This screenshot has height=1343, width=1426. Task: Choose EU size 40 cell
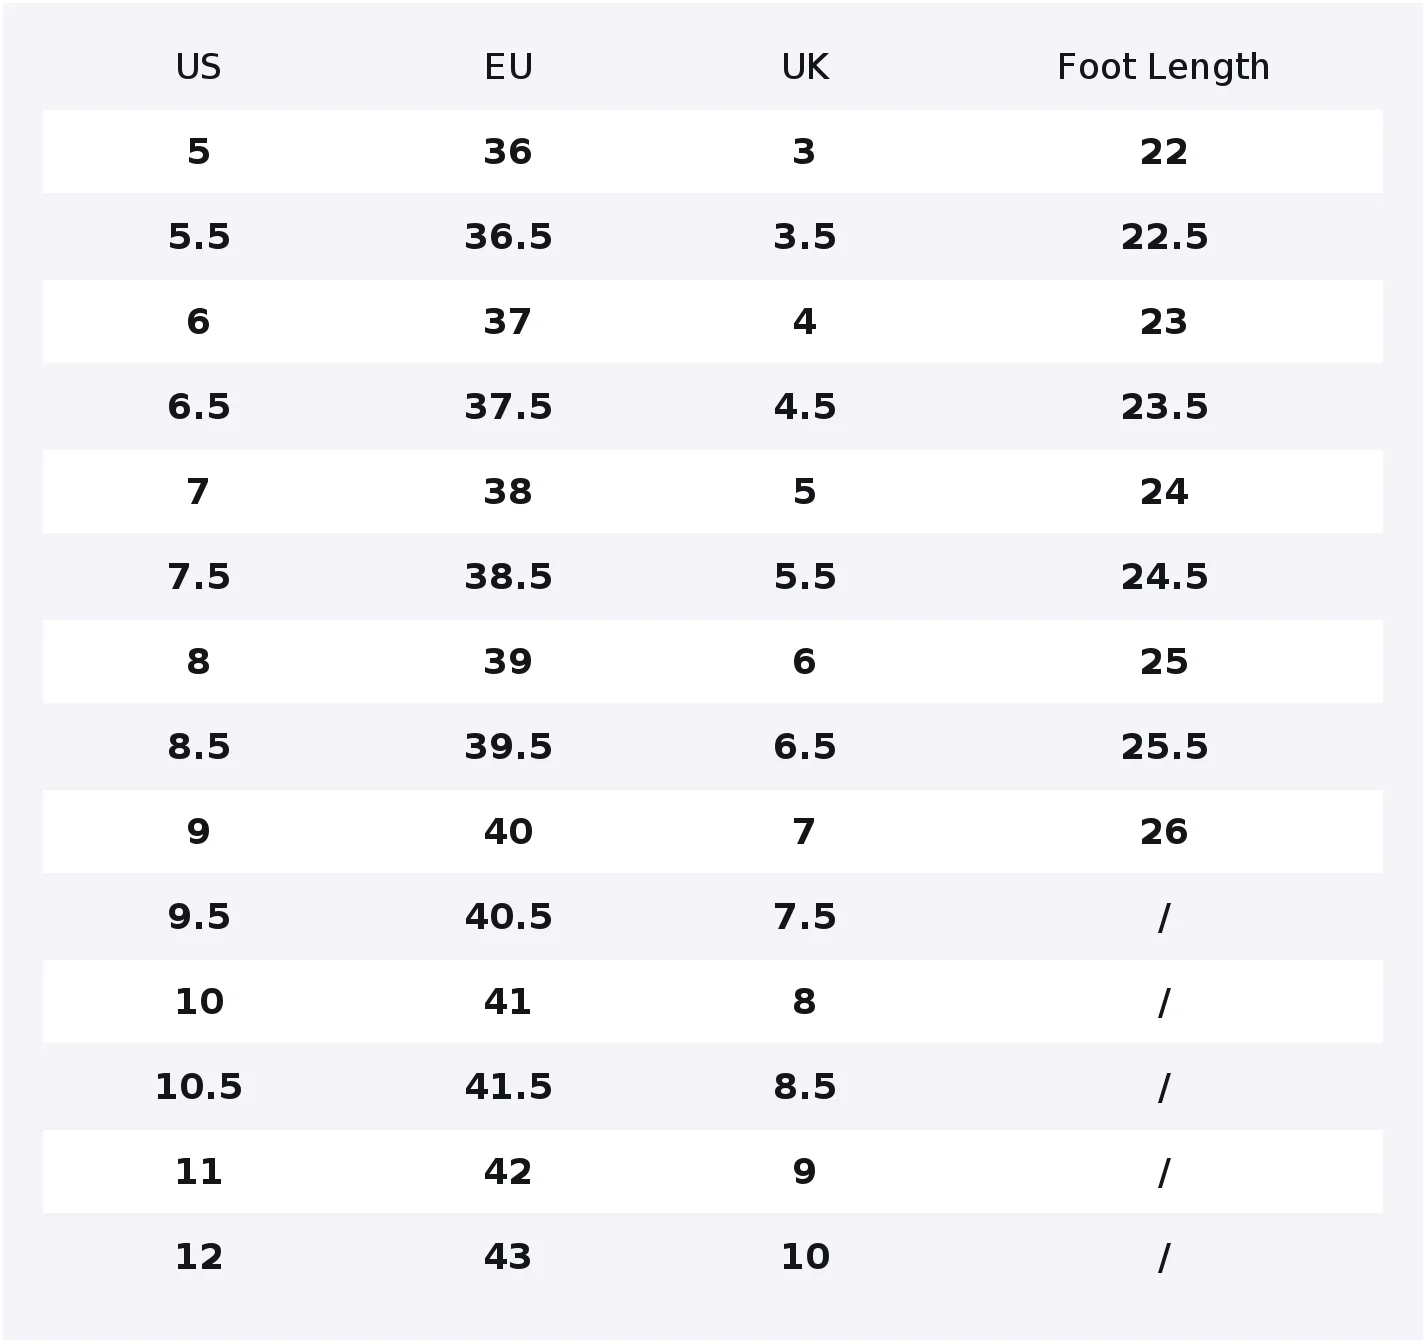(508, 832)
